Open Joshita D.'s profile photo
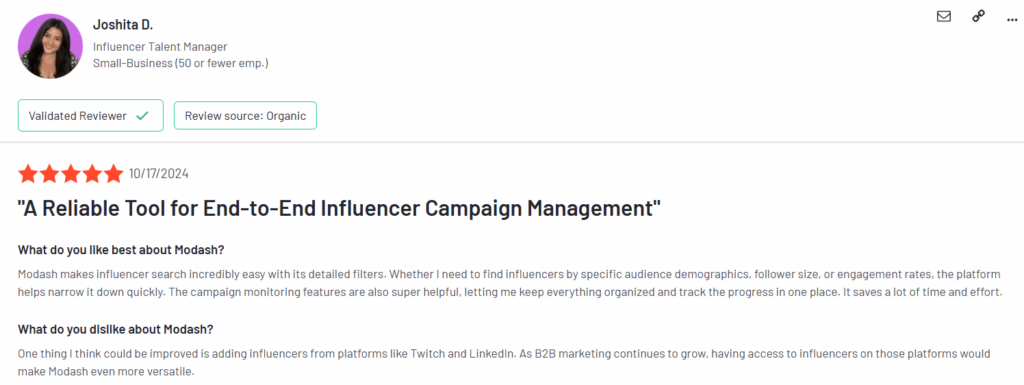The height and width of the screenshot is (385, 1024). [x=50, y=46]
